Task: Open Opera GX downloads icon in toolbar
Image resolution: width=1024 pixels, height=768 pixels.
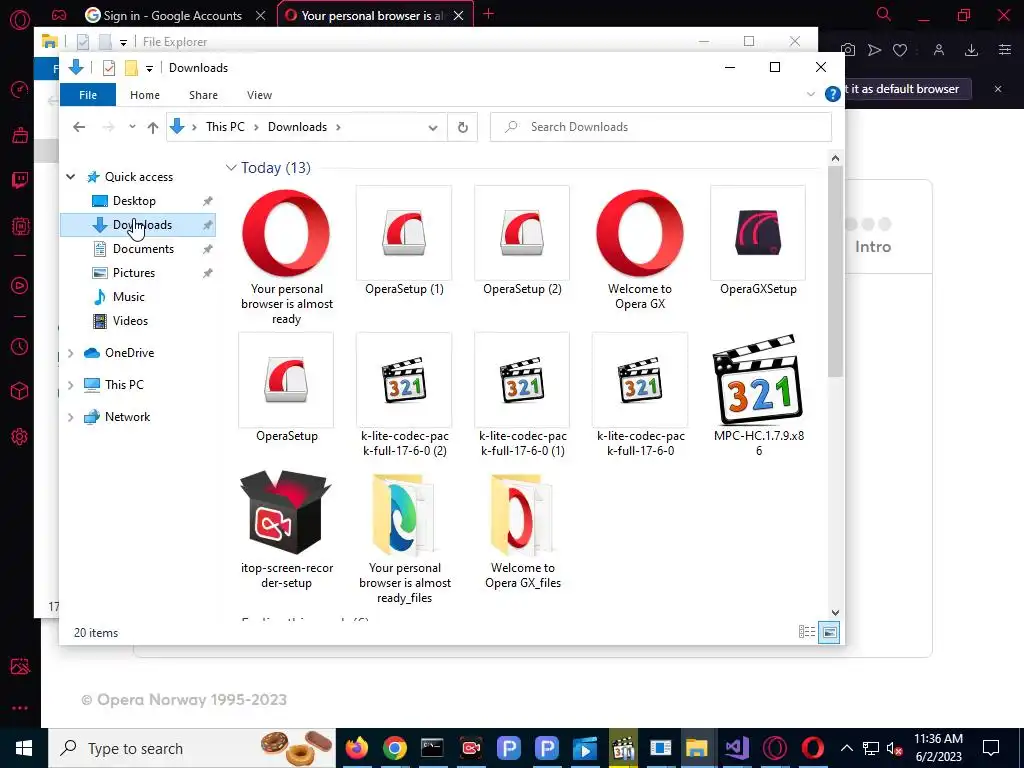Action: (972, 50)
